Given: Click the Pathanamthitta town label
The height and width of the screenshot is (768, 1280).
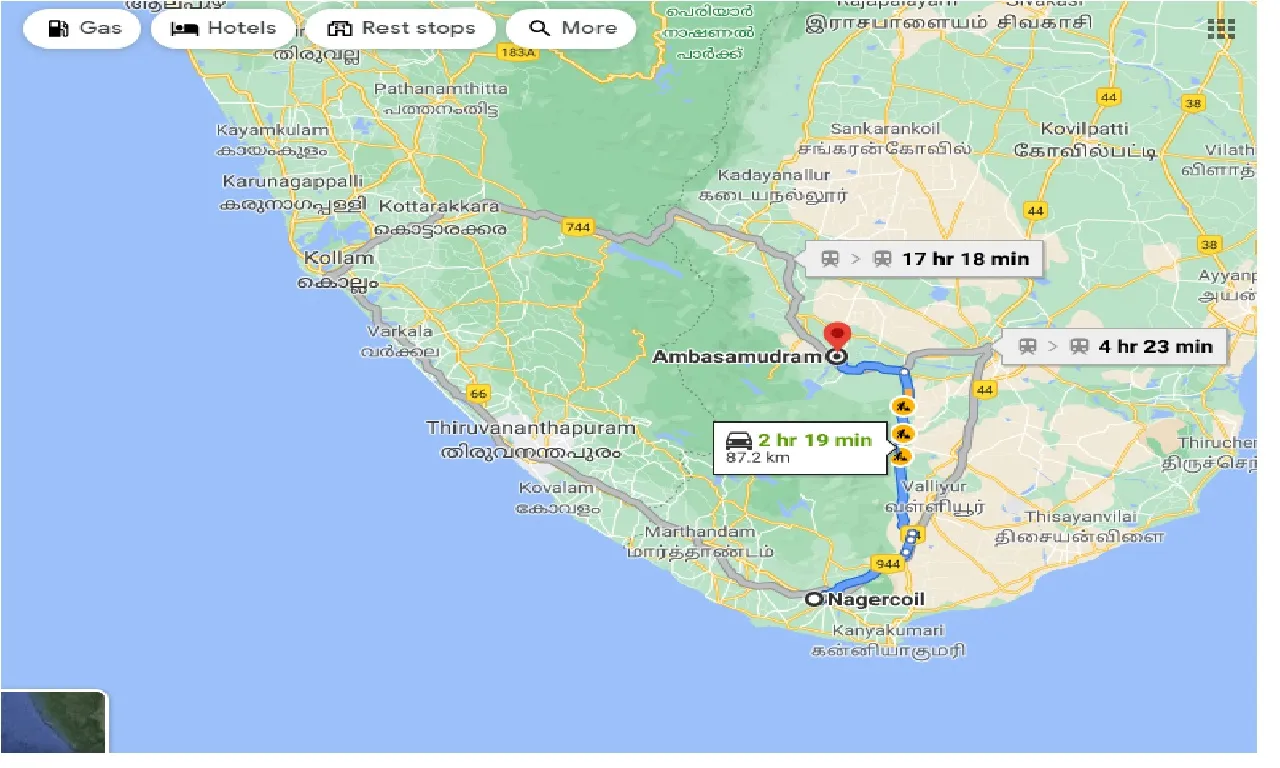Looking at the screenshot, I should (440, 98).
